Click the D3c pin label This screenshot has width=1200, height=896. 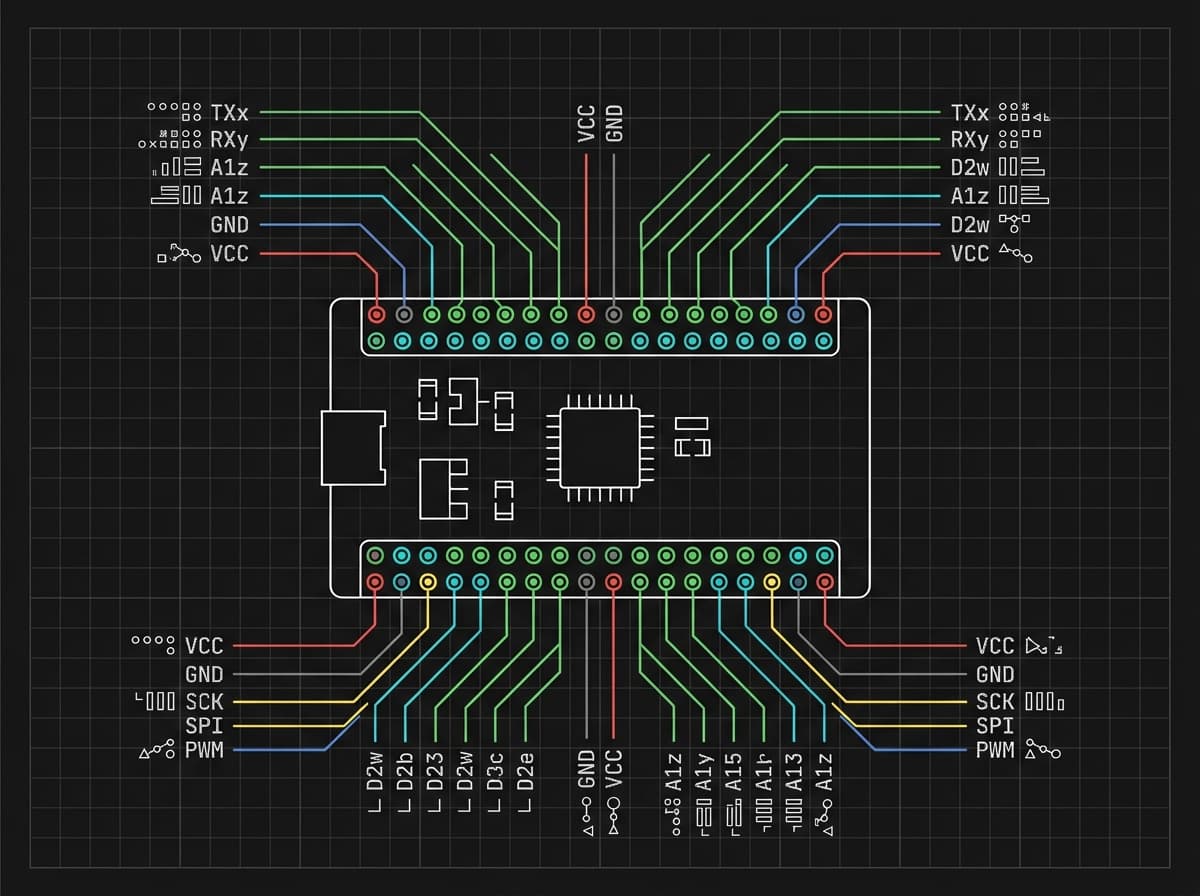[x=496, y=771]
